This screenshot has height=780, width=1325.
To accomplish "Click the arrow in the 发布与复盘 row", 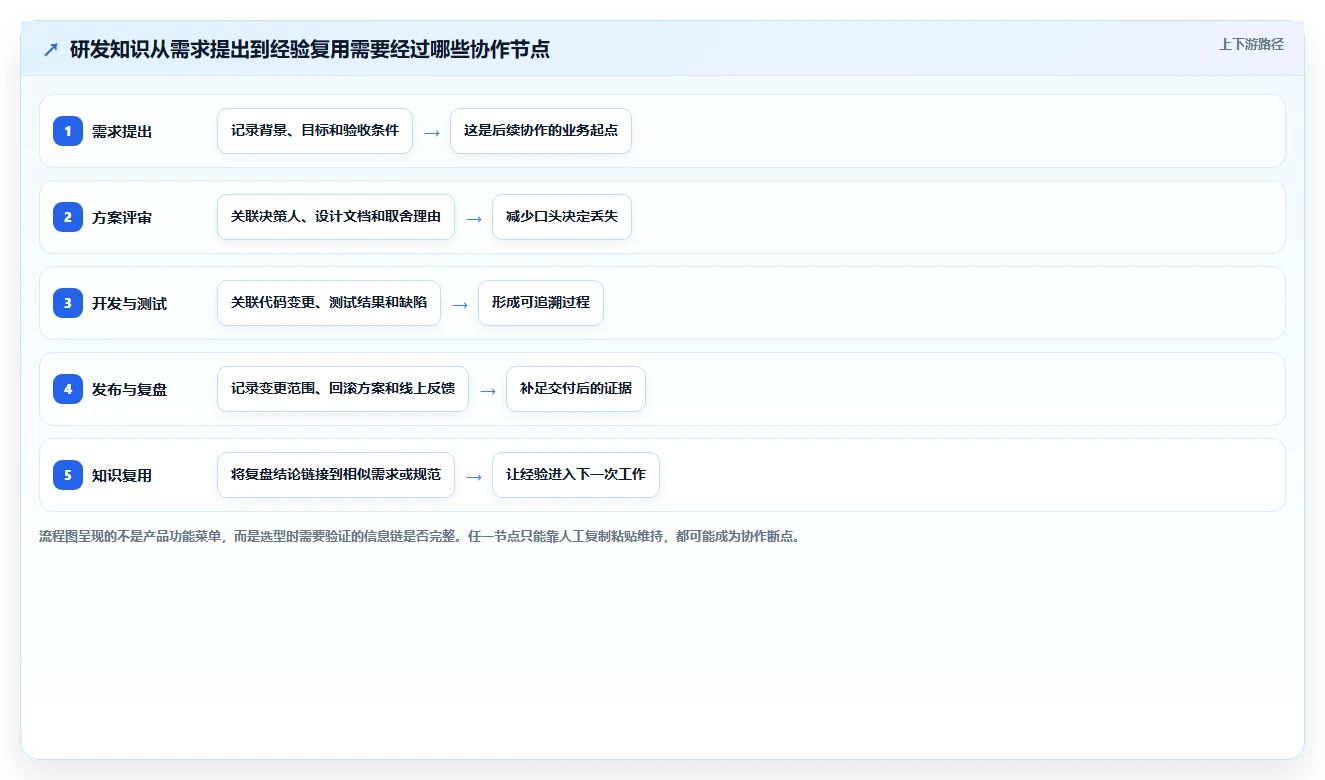I will point(488,390).
